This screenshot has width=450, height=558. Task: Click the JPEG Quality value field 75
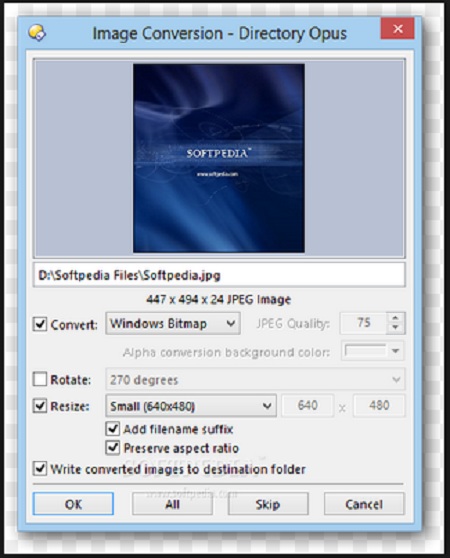pyautogui.click(x=364, y=323)
